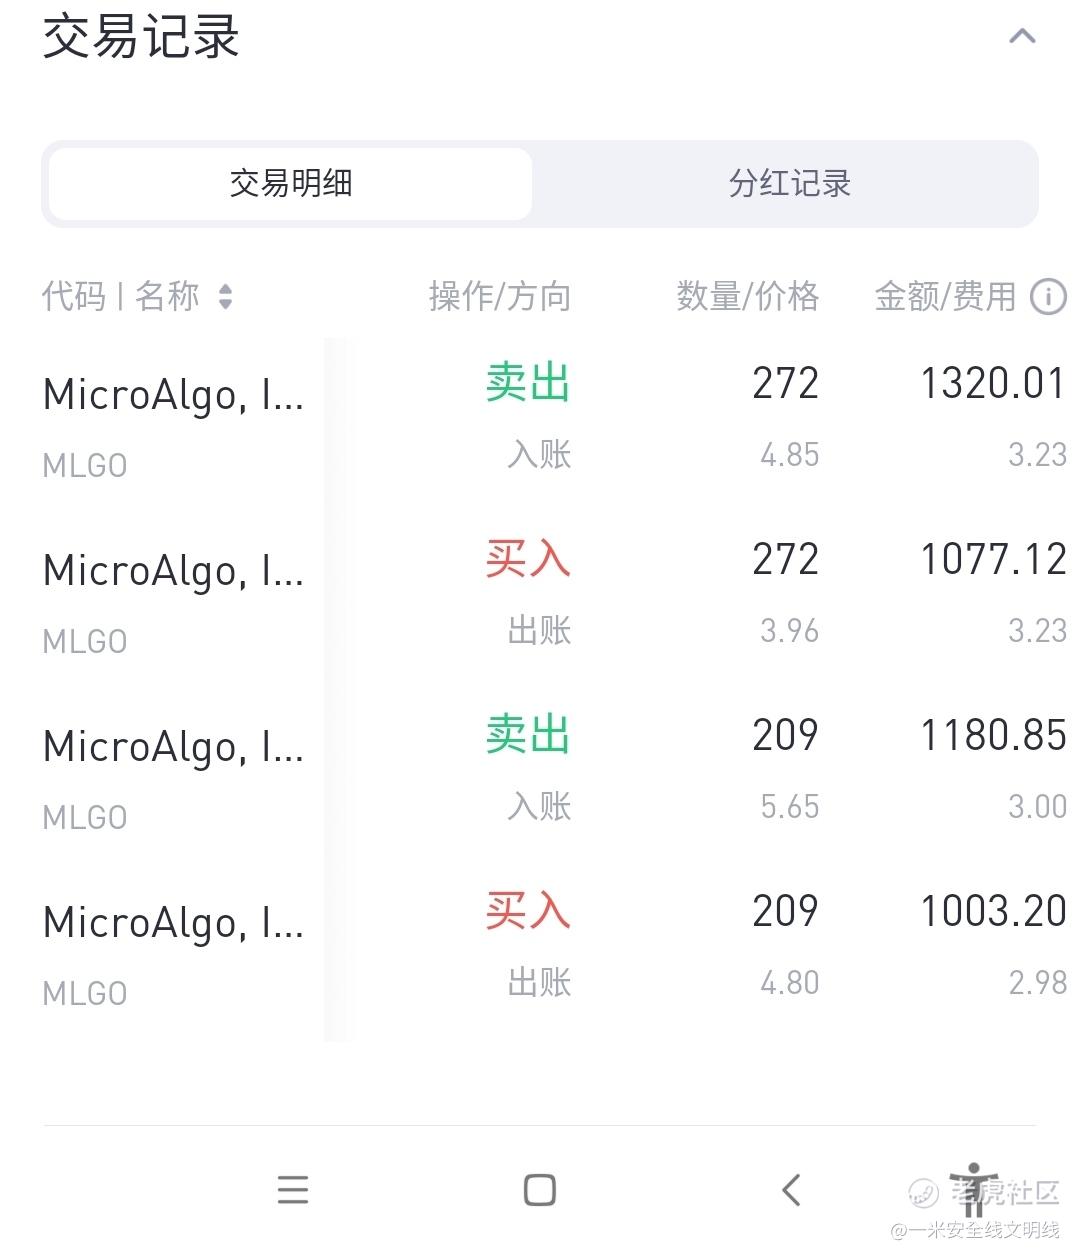Tap the 交易记录 section title

point(141,38)
